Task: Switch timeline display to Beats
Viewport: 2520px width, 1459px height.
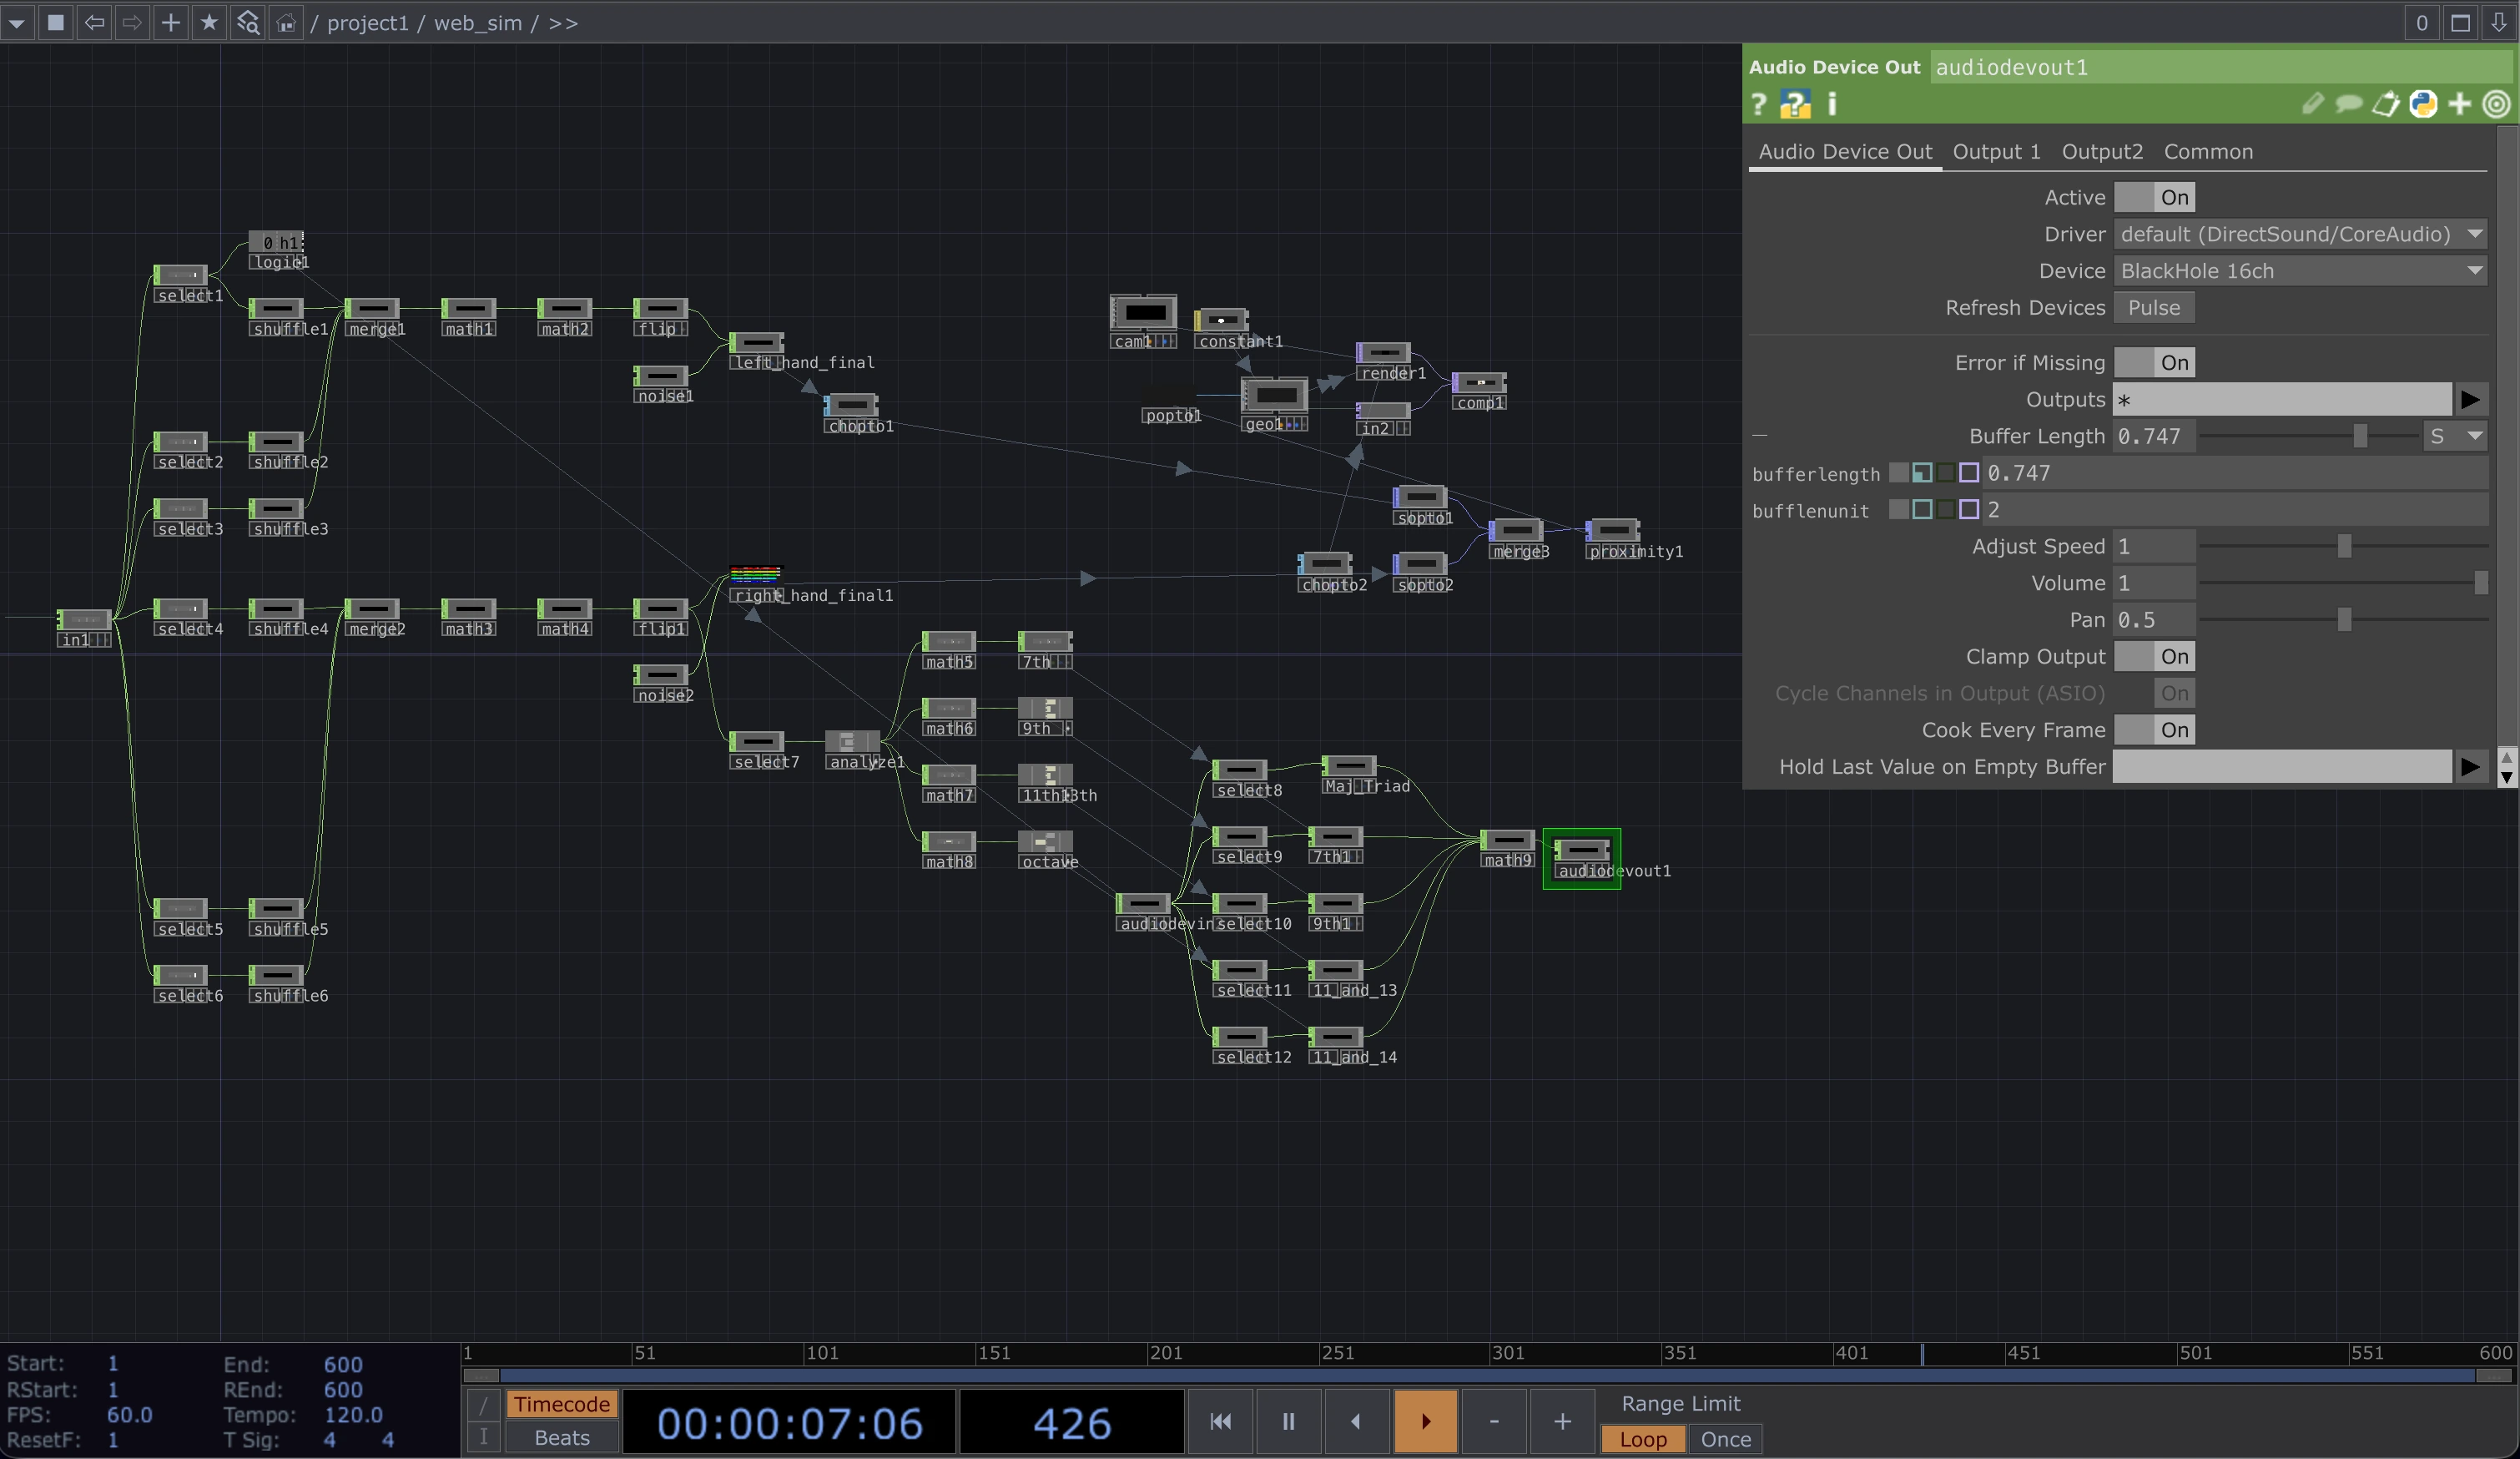Action: [x=561, y=1437]
